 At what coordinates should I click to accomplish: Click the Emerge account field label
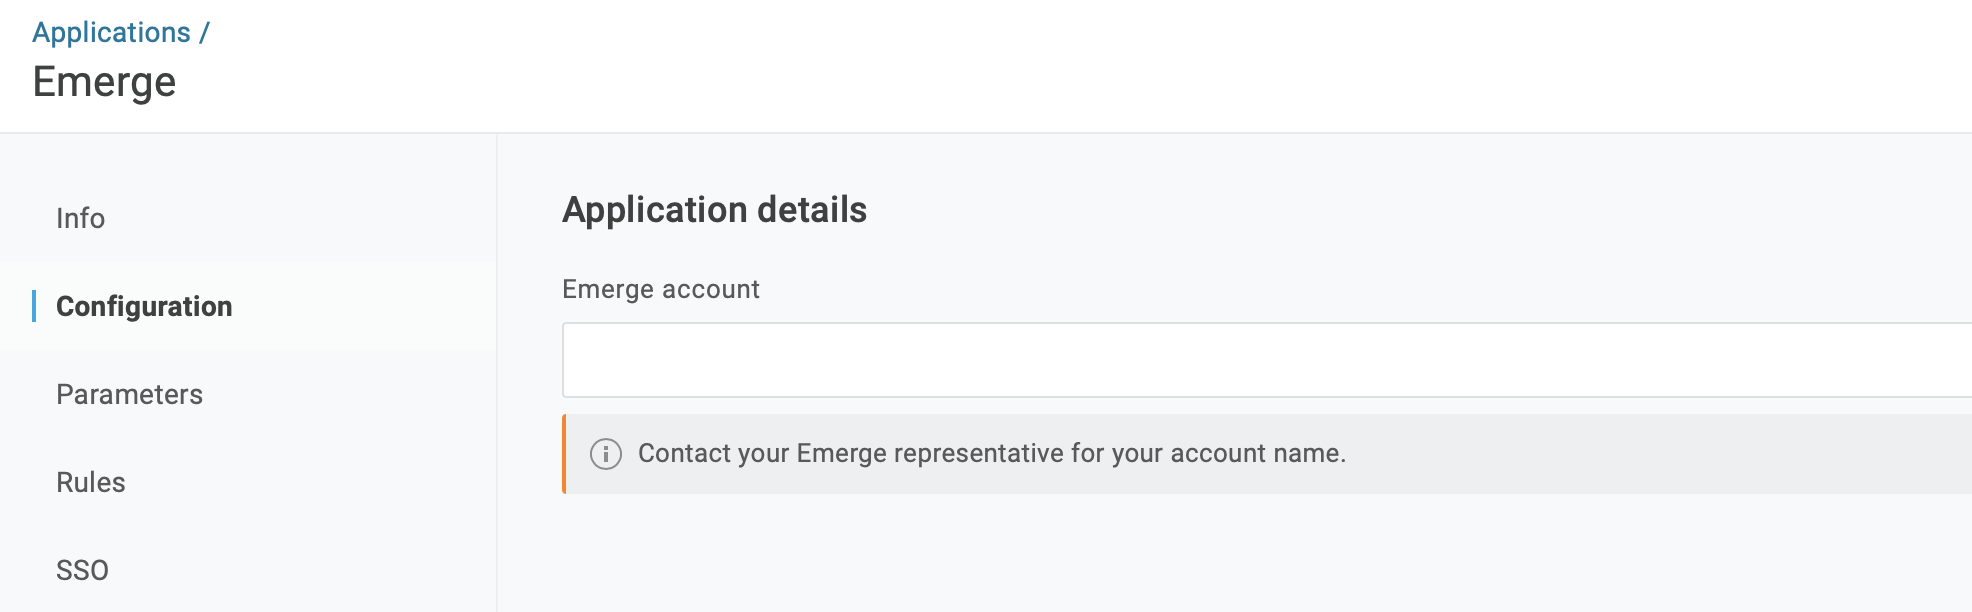pos(660,289)
